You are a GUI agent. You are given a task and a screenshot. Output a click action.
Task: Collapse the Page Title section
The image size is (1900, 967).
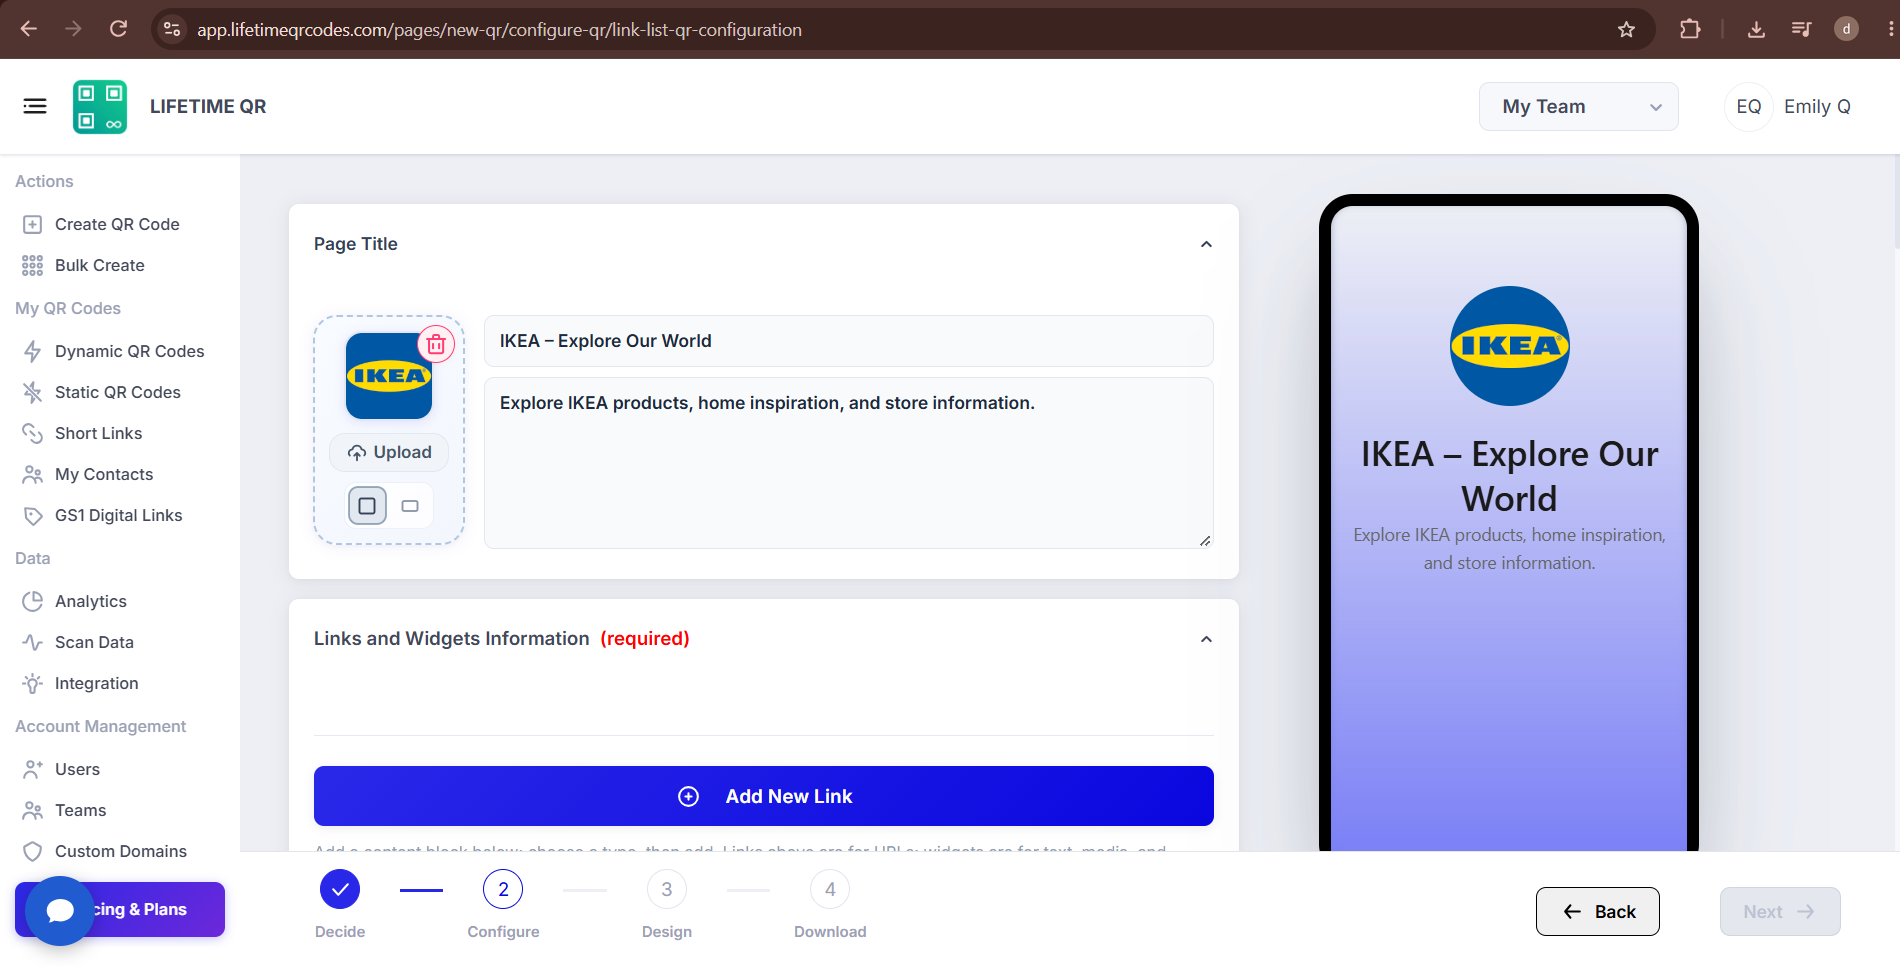coord(1206,244)
